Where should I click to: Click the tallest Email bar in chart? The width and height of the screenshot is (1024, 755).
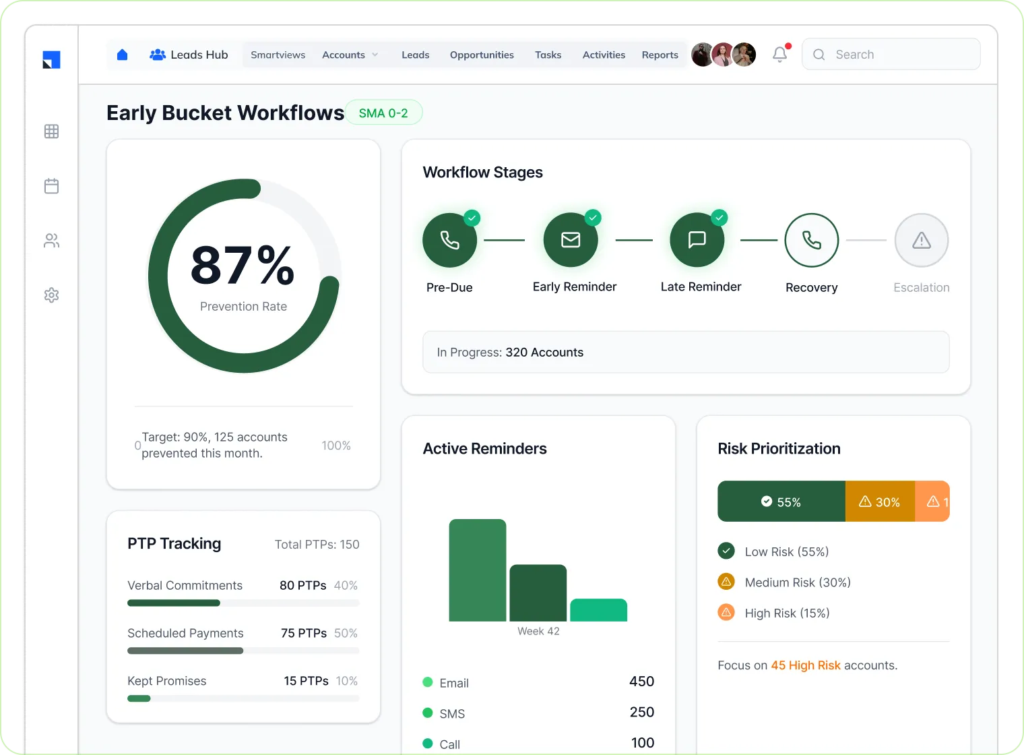(477, 570)
